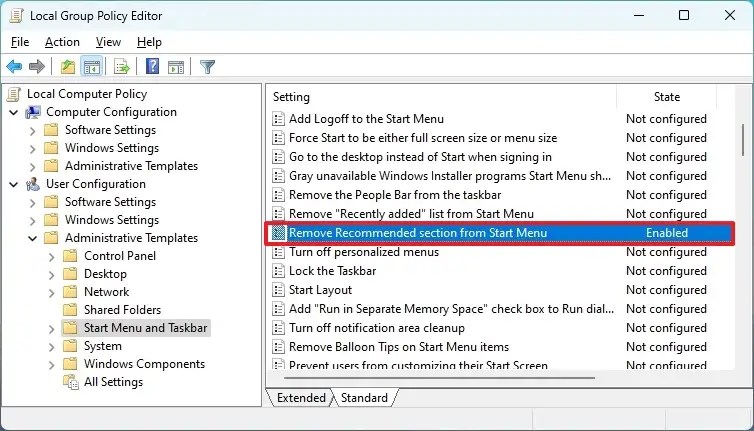The image size is (754, 431).
Task: Select Windows Components label in the tree
Action: [144, 364]
